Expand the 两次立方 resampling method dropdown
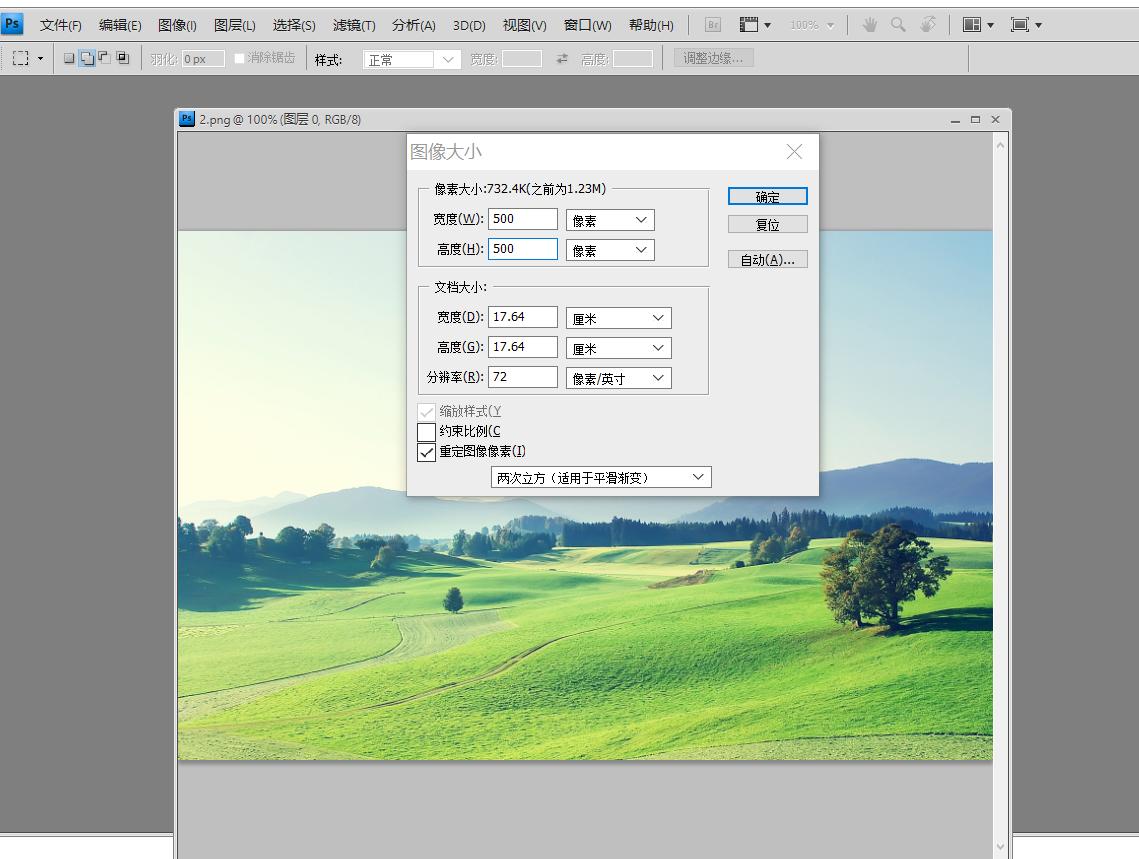Viewport: 1139px width, 859px height. pos(601,478)
